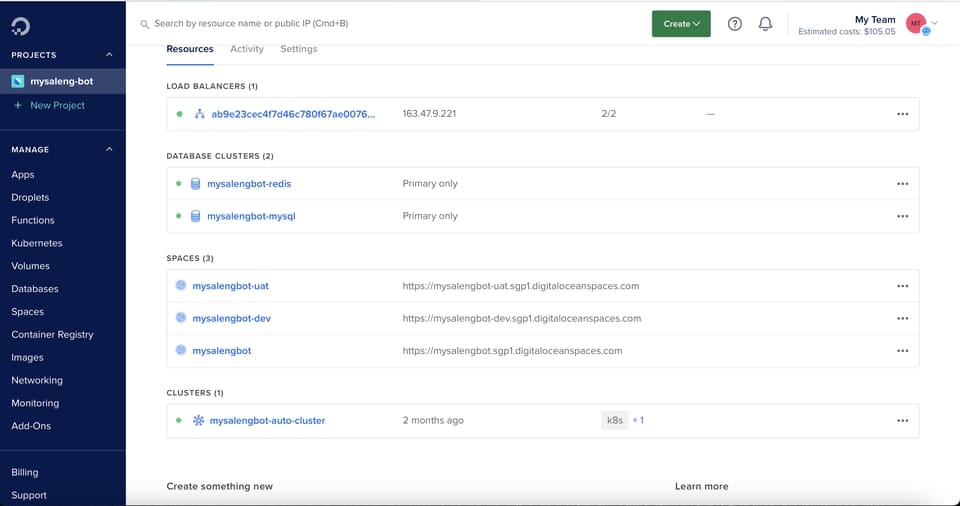Image resolution: width=960 pixels, height=506 pixels.
Task: Collapse the PROJECTS sidebar section
Action: click(x=109, y=55)
